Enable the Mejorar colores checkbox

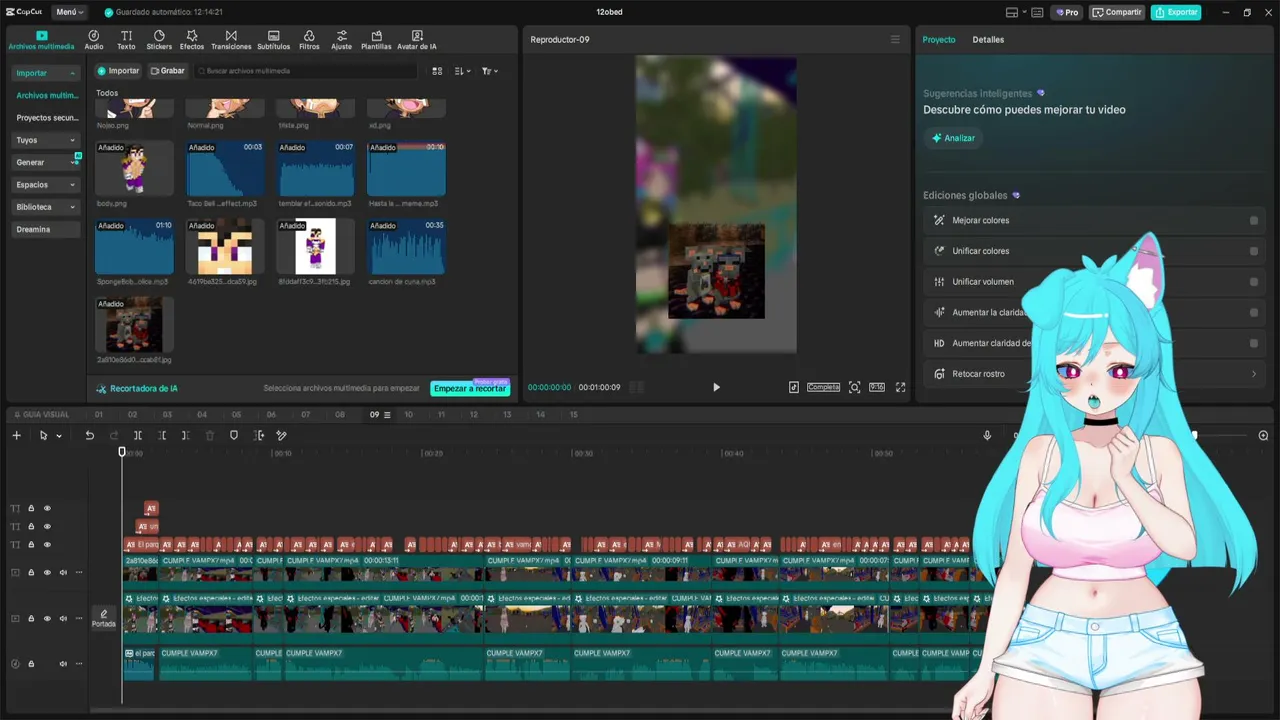click(x=1254, y=220)
